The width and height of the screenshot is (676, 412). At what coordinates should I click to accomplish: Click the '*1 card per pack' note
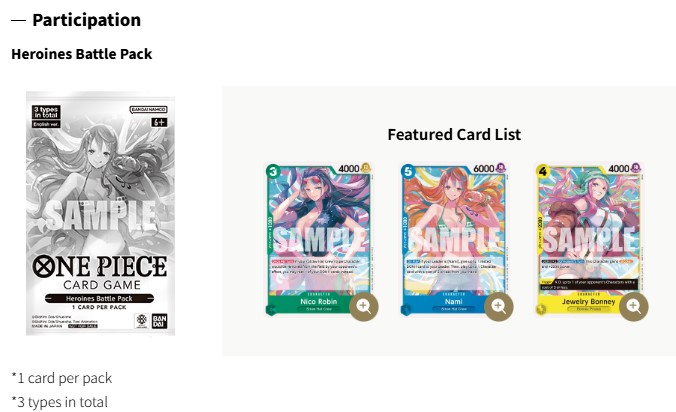click(62, 378)
